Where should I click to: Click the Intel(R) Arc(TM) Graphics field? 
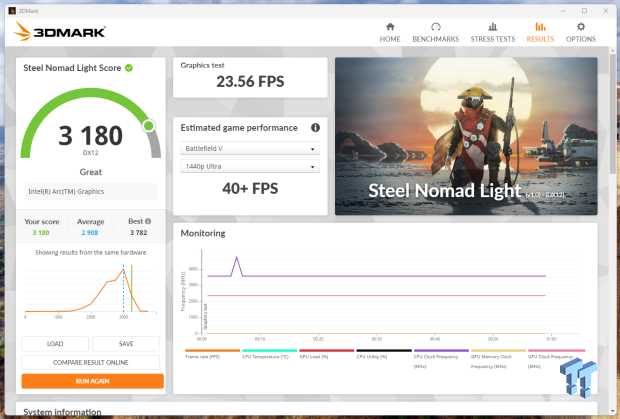tap(91, 191)
